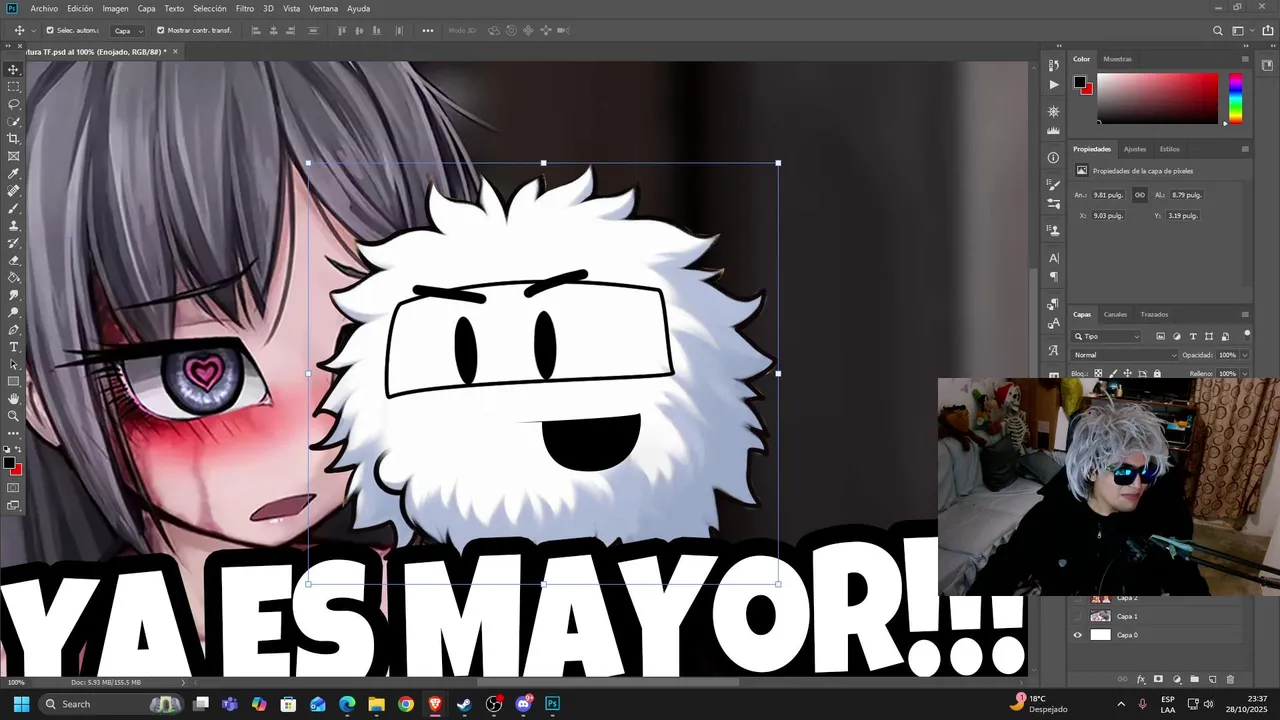Select the Hand tool
1280x720 pixels.
coord(13,399)
